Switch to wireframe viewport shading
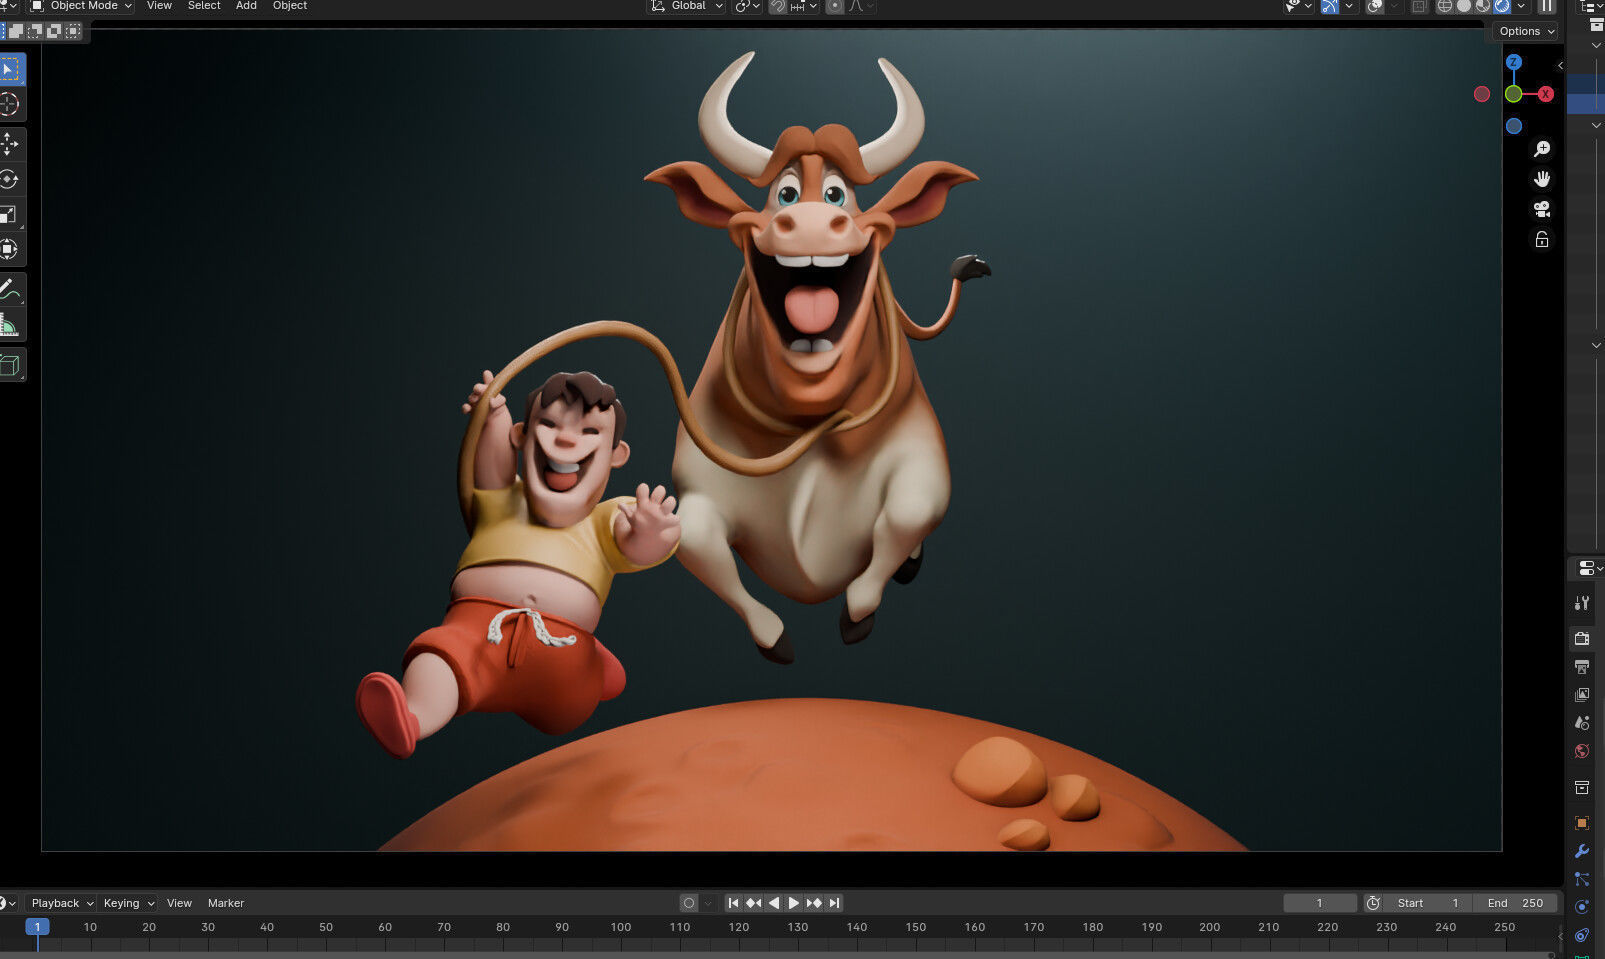1605x959 pixels. (x=1445, y=6)
